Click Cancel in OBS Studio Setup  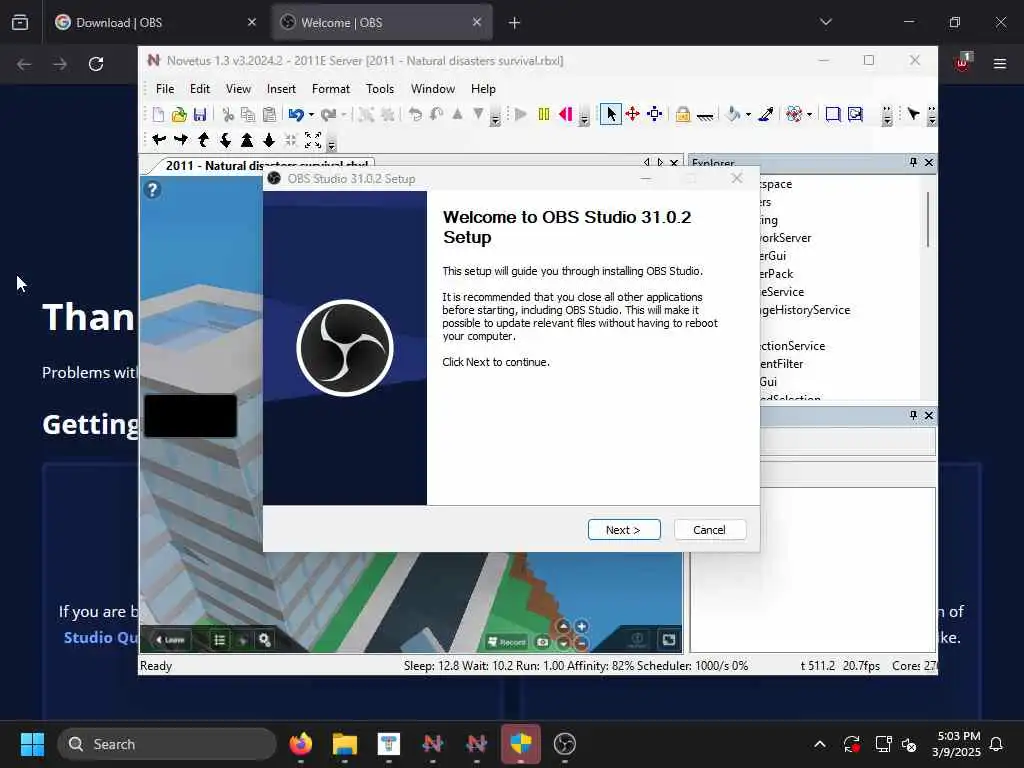coord(709,530)
